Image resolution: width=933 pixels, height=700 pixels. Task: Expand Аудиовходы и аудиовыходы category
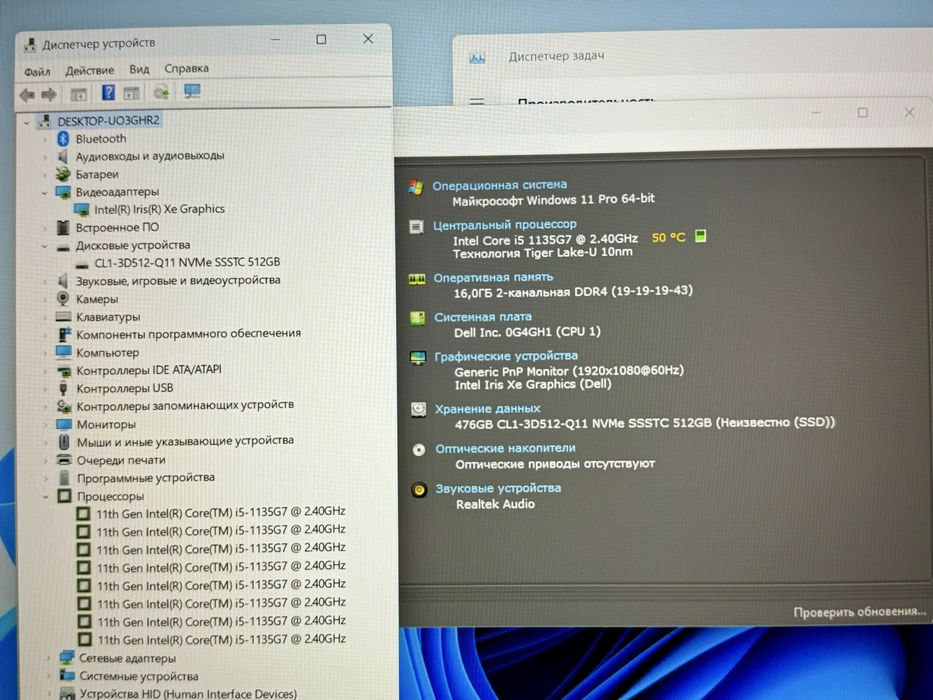[45, 158]
